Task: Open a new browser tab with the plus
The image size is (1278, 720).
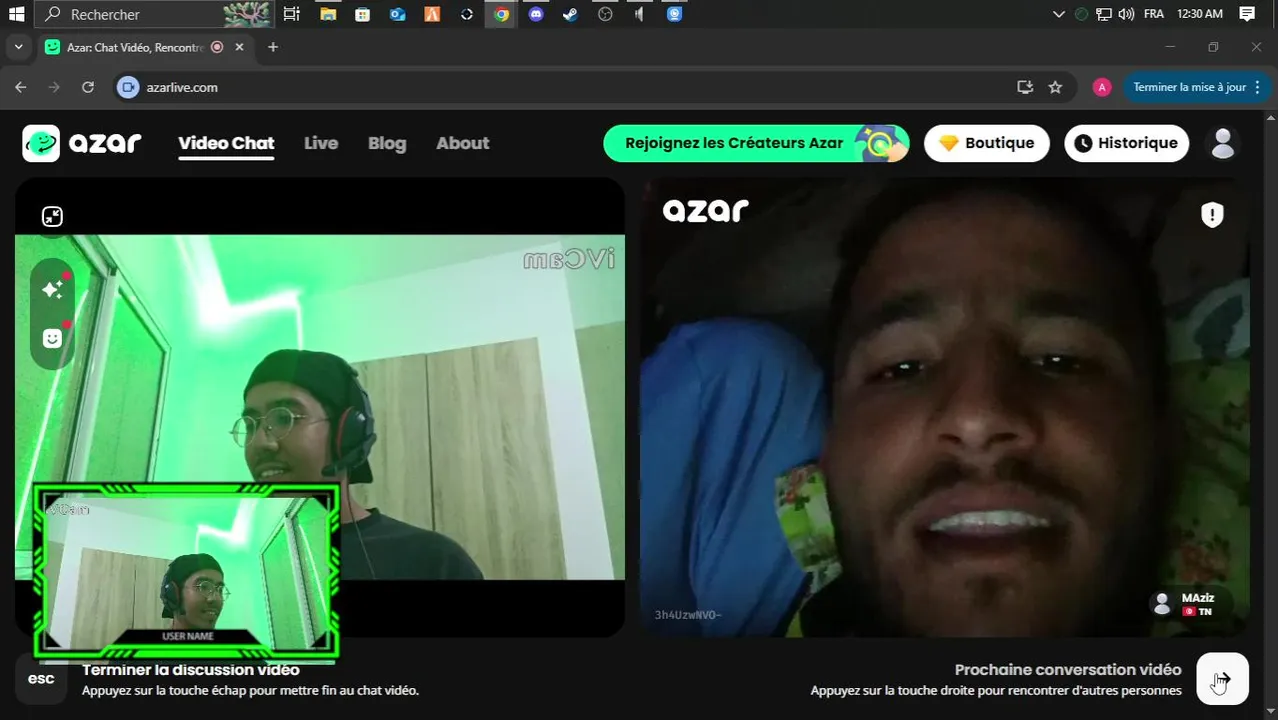Action: [x=272, y=47]
